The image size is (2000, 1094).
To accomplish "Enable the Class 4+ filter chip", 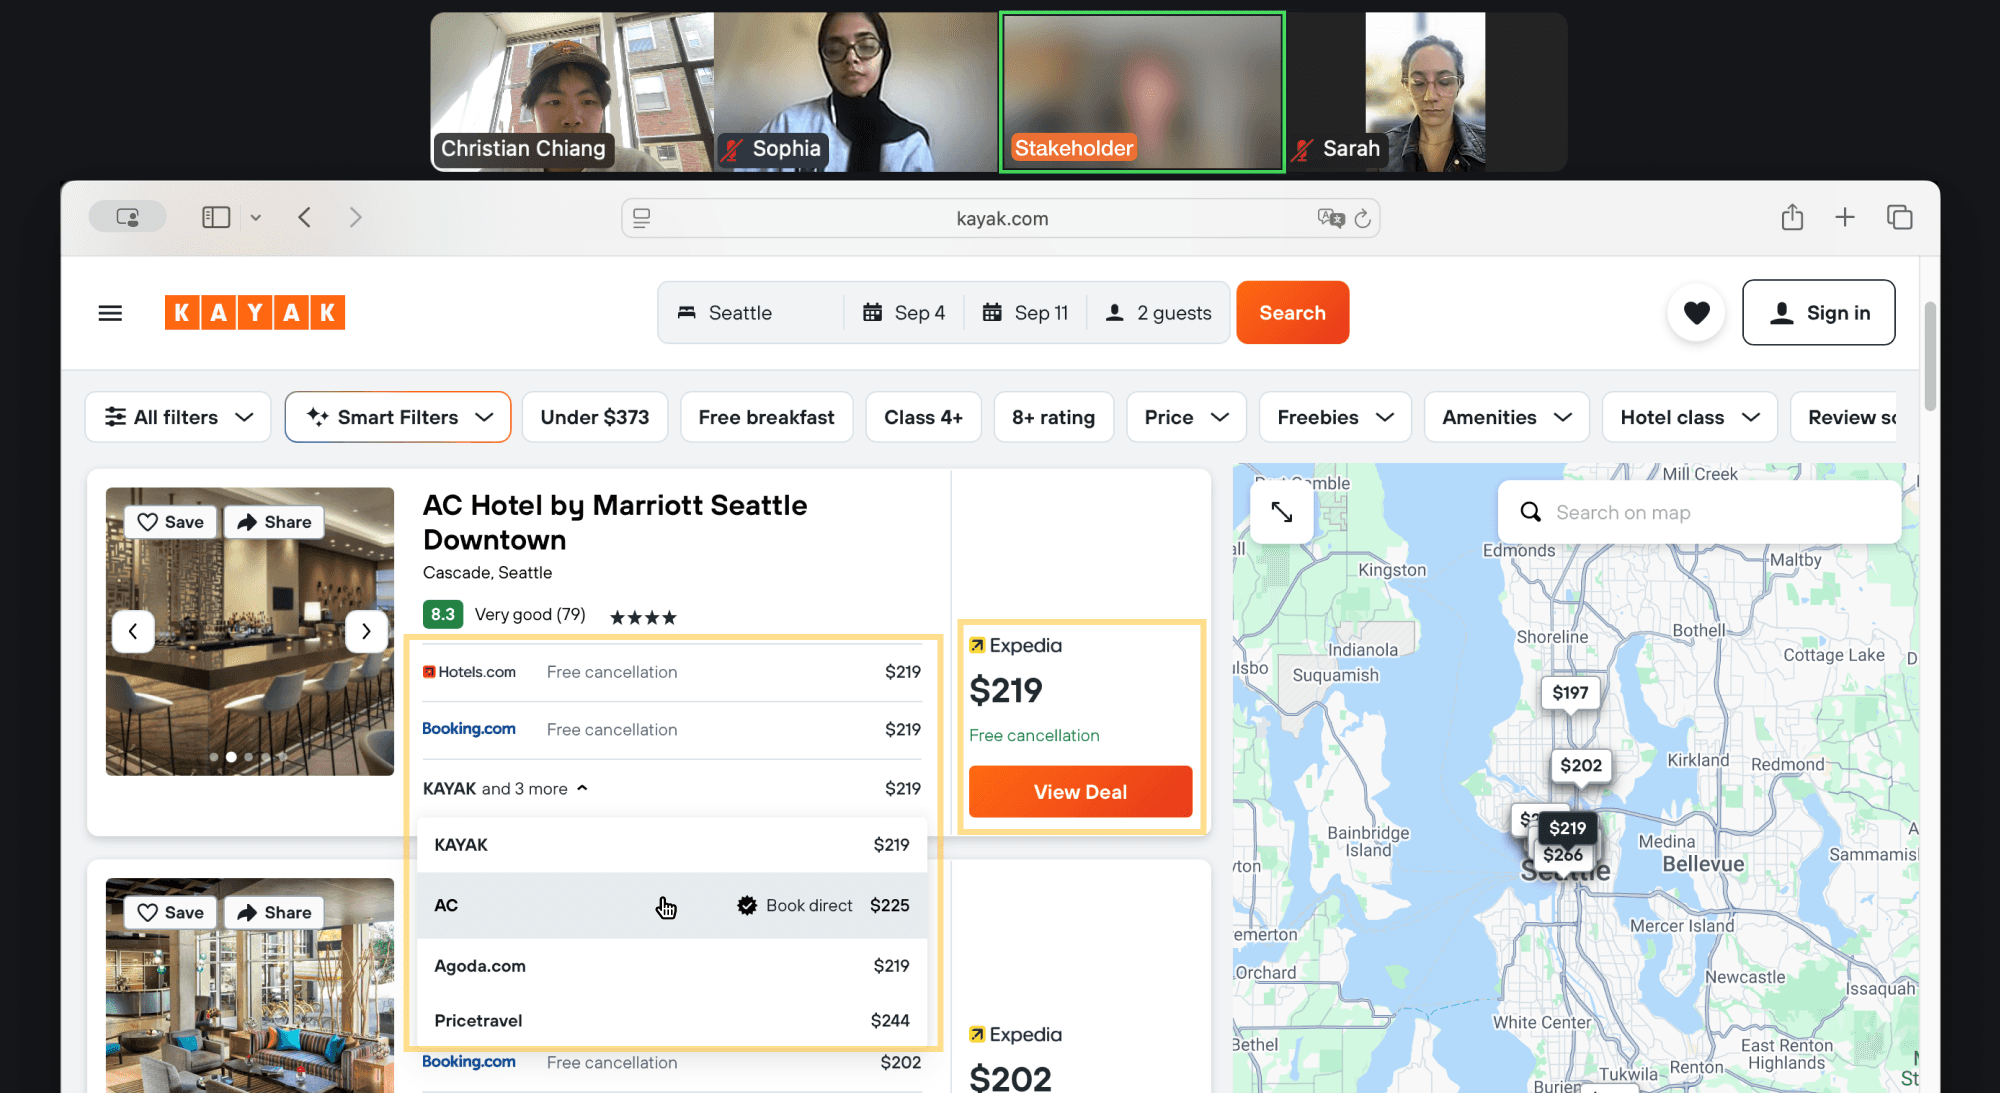I will [922, 417].
